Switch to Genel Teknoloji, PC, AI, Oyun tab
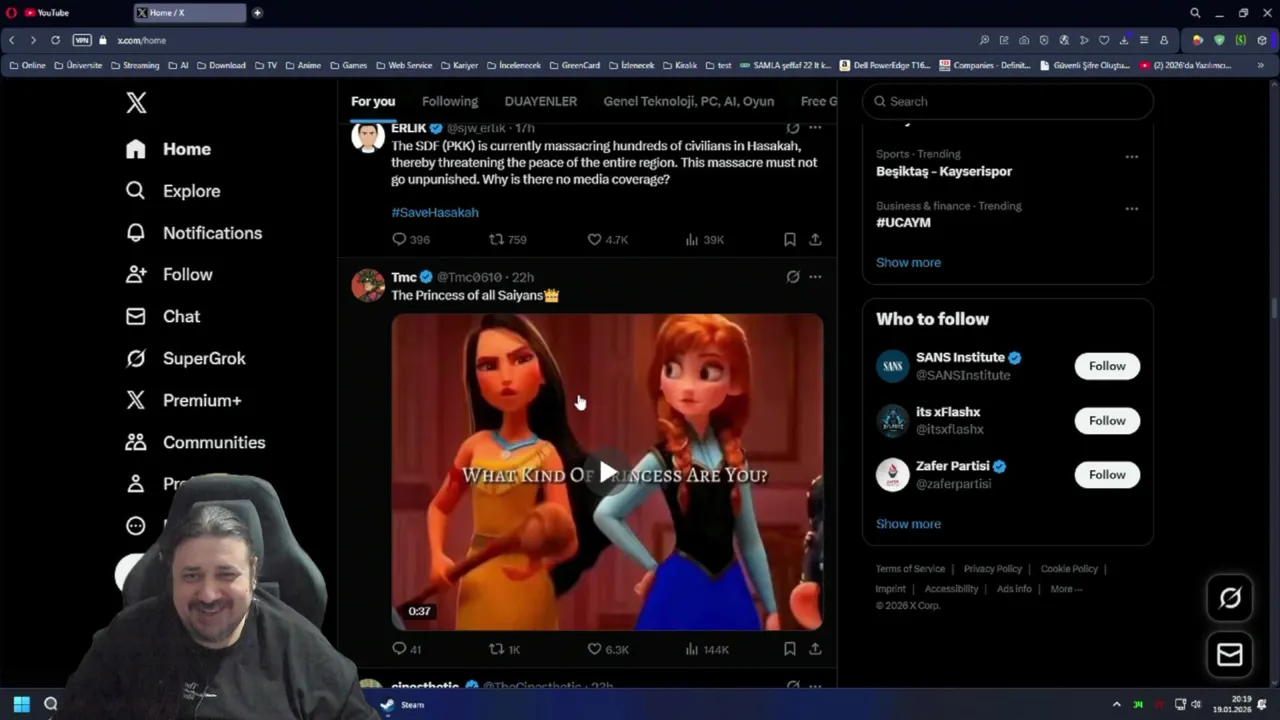Viewport: 1280px width, 720px height. point(689,101)
